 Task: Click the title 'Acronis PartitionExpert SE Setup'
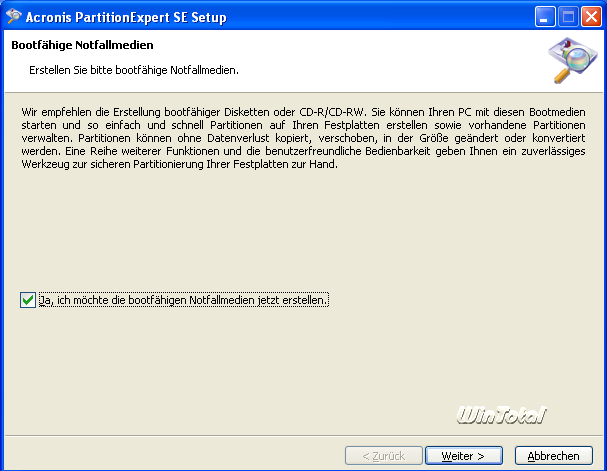pyautogui.click(x=126, y=17)
